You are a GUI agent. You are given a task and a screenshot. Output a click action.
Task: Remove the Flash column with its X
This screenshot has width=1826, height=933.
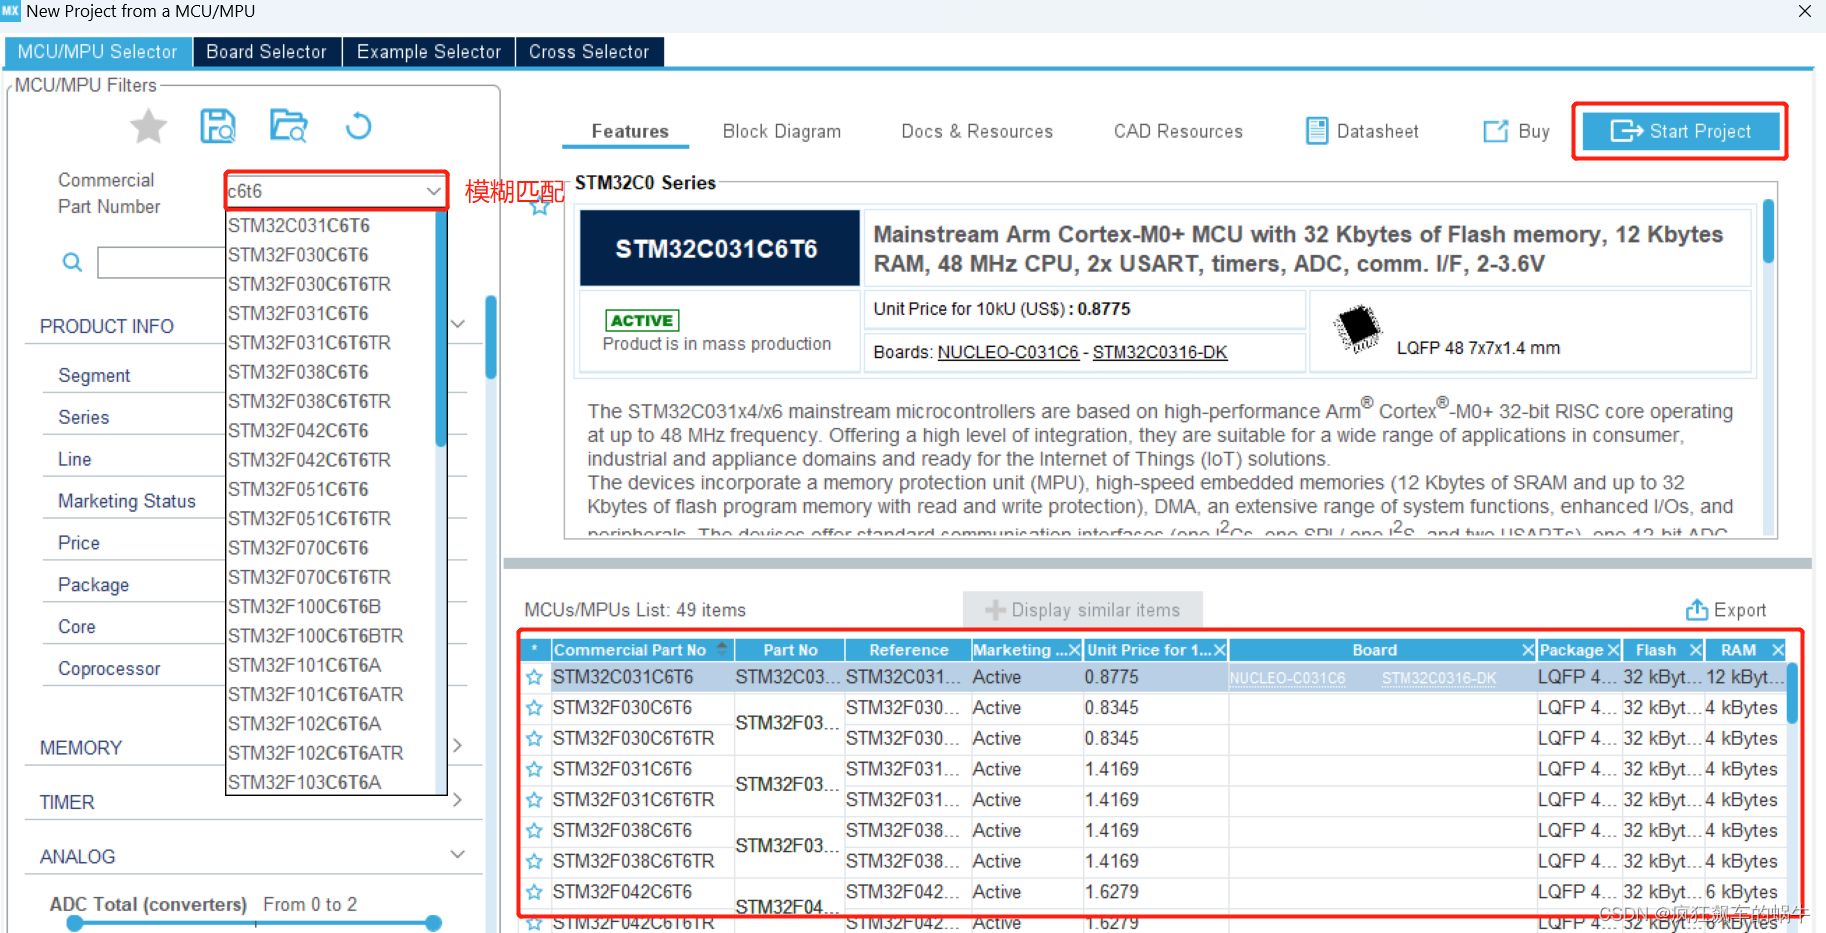click(1695, 650)
